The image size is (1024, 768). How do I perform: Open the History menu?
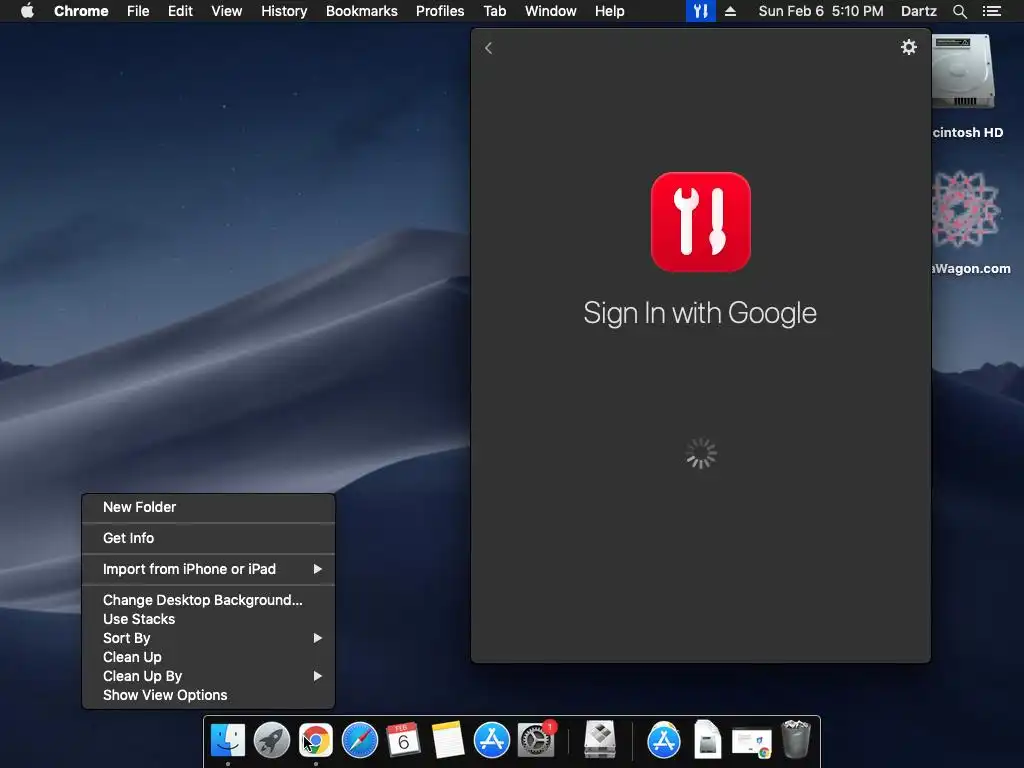284,11
